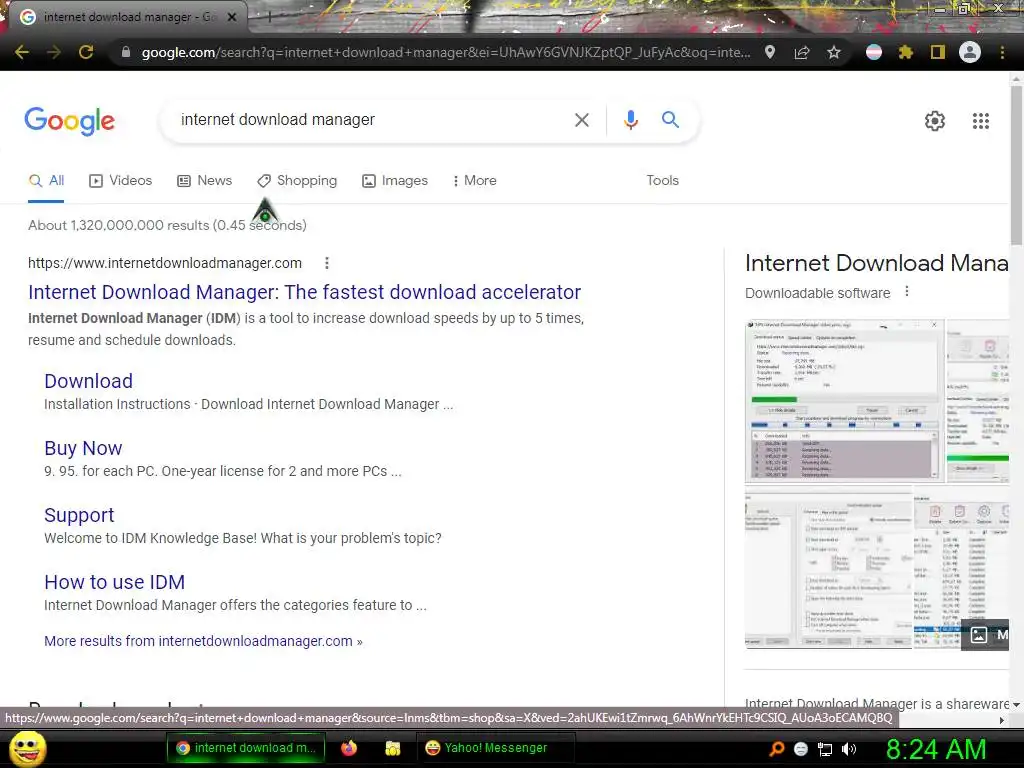This screenshot has height=768, width=1024.
Task: Select Chrome window in the taskbar
Action: click(246, 748)
